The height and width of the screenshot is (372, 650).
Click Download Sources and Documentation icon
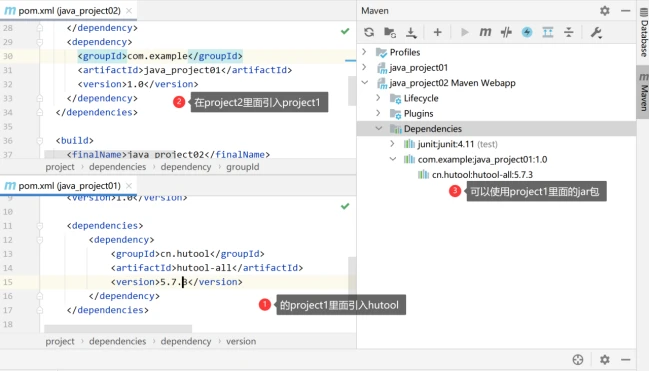[411, 32]
